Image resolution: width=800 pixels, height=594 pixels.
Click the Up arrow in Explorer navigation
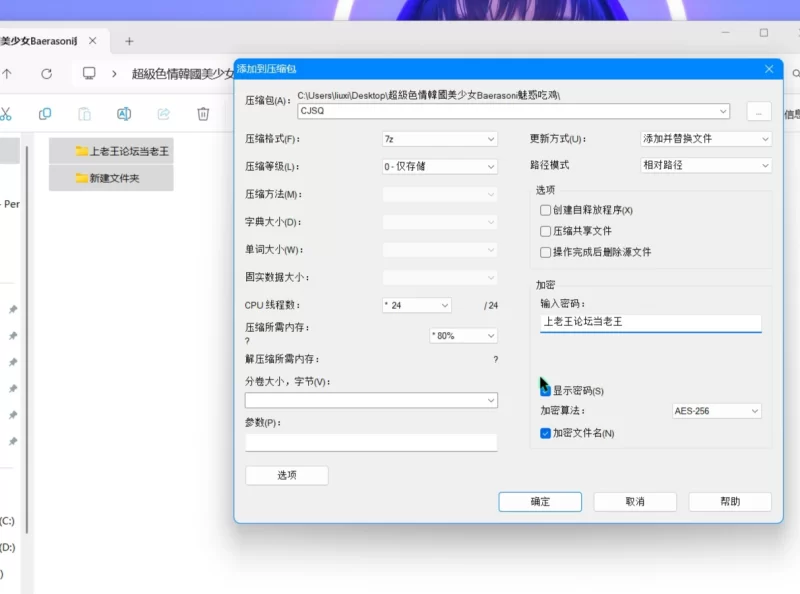(x=7, y=74)
